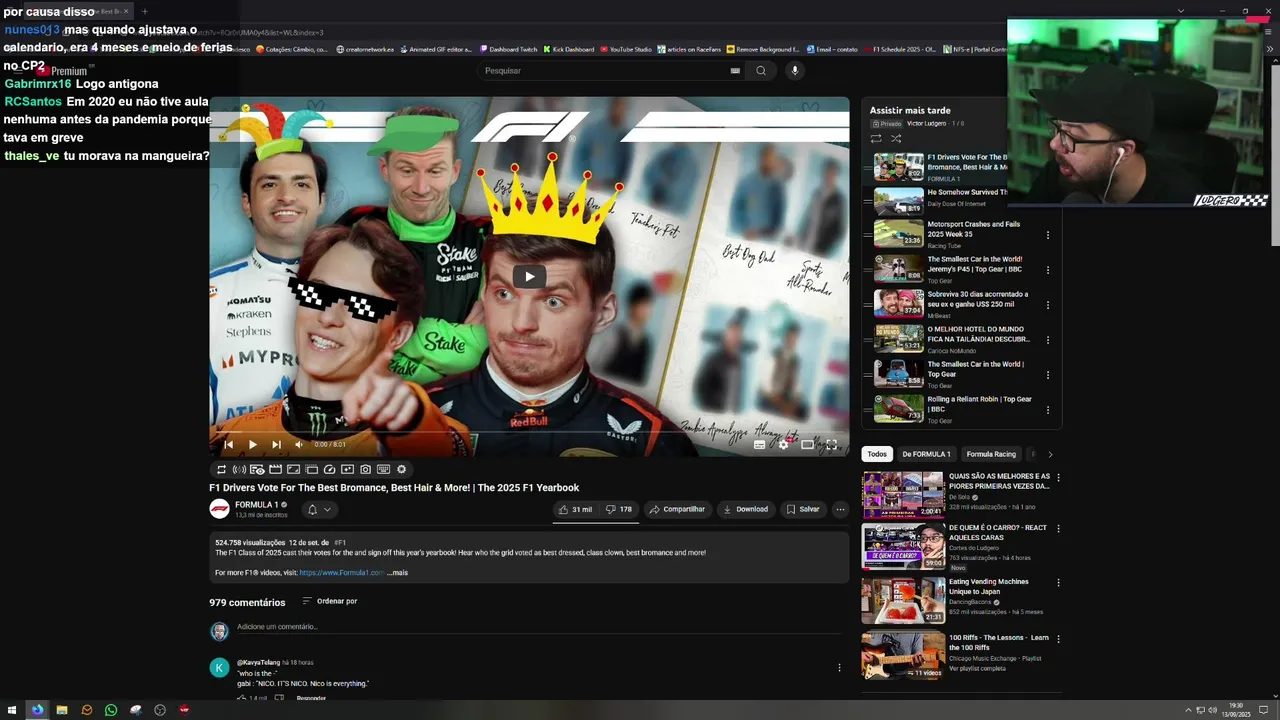
Task: Open options for Sobreviva 30 dias playlist item
Action: click(1048, 305)
